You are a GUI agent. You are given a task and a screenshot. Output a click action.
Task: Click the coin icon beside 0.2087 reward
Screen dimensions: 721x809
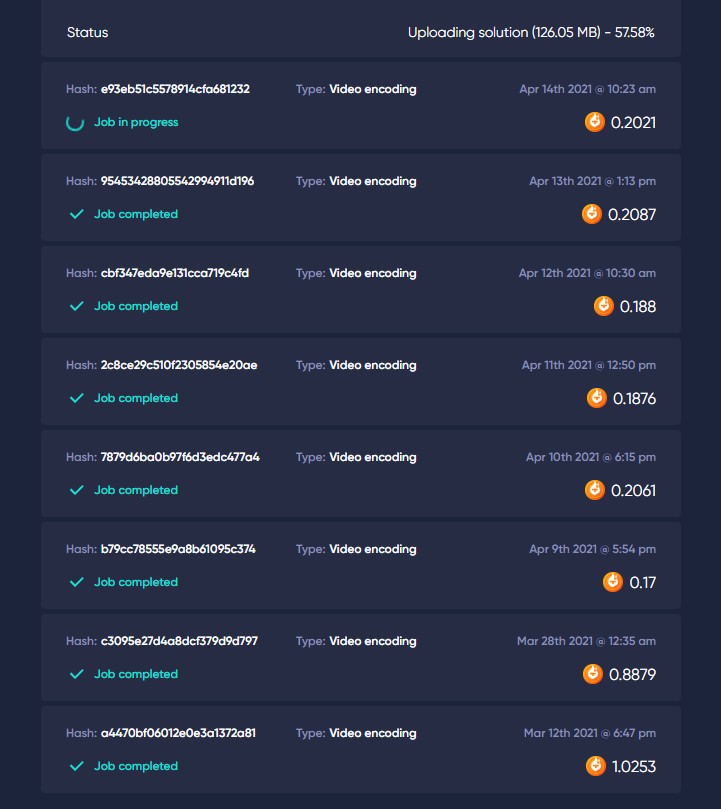coord(591,214)
